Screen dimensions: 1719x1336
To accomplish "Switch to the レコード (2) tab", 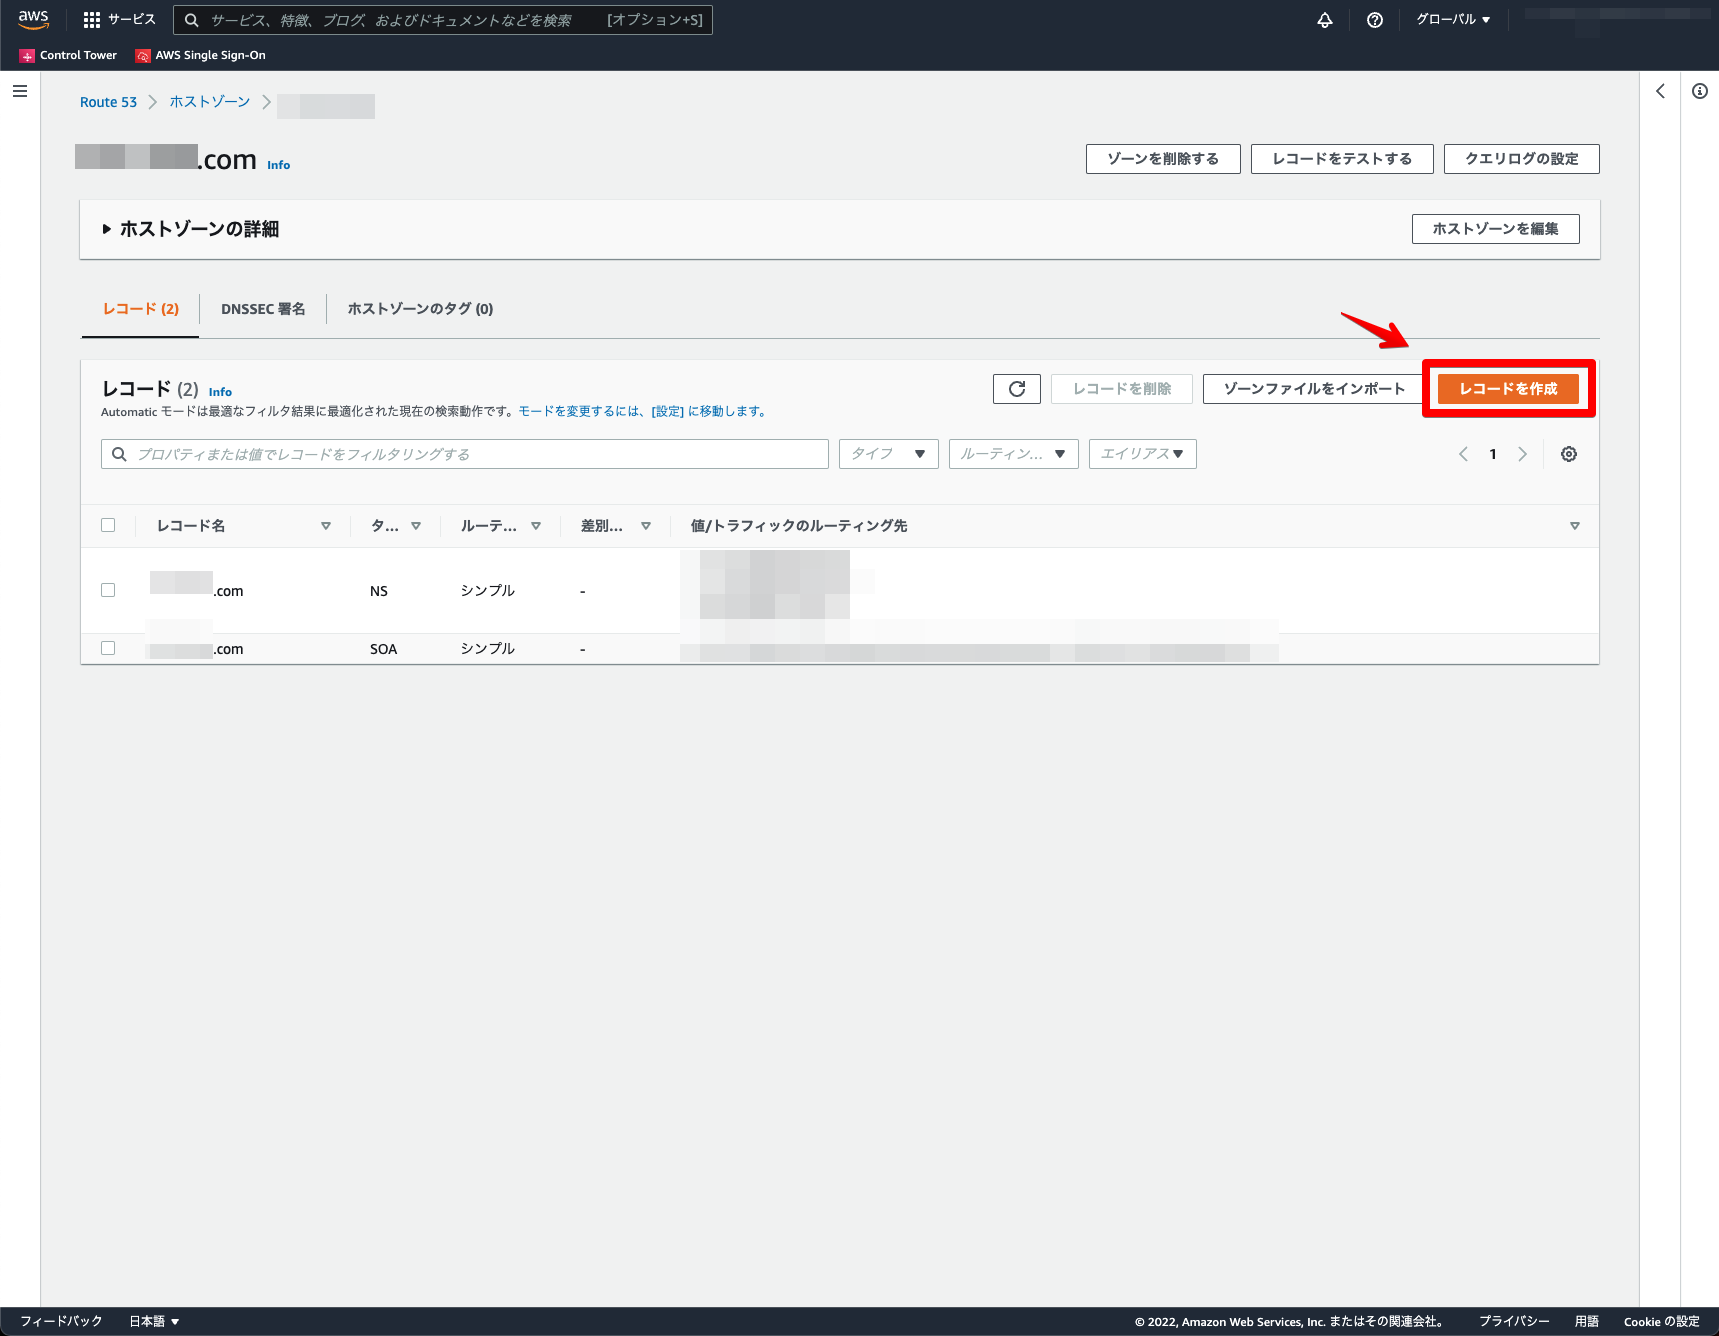I will pos(141,309).
